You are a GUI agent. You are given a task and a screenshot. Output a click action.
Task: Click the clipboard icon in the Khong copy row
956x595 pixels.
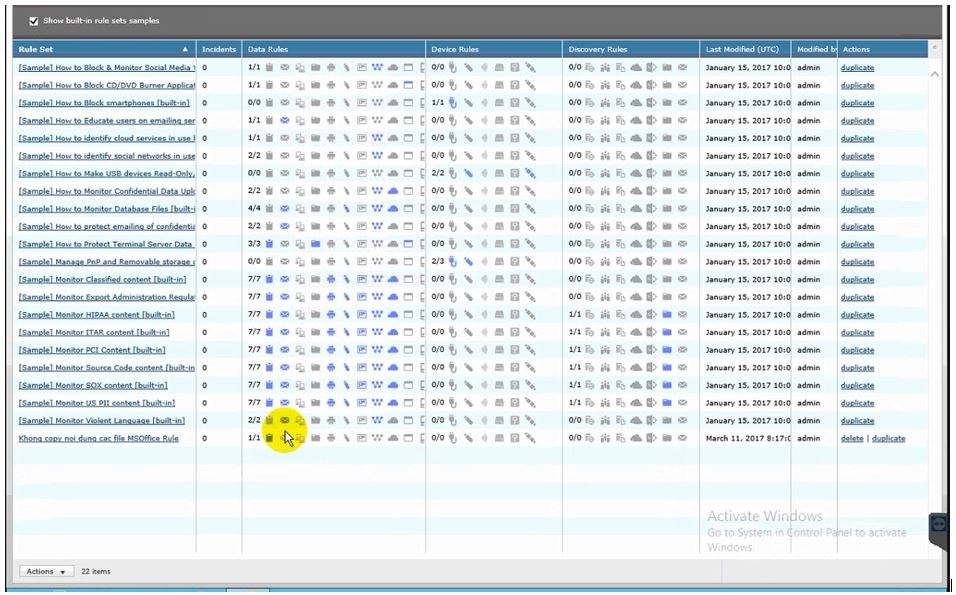click(x=269, y=438)
